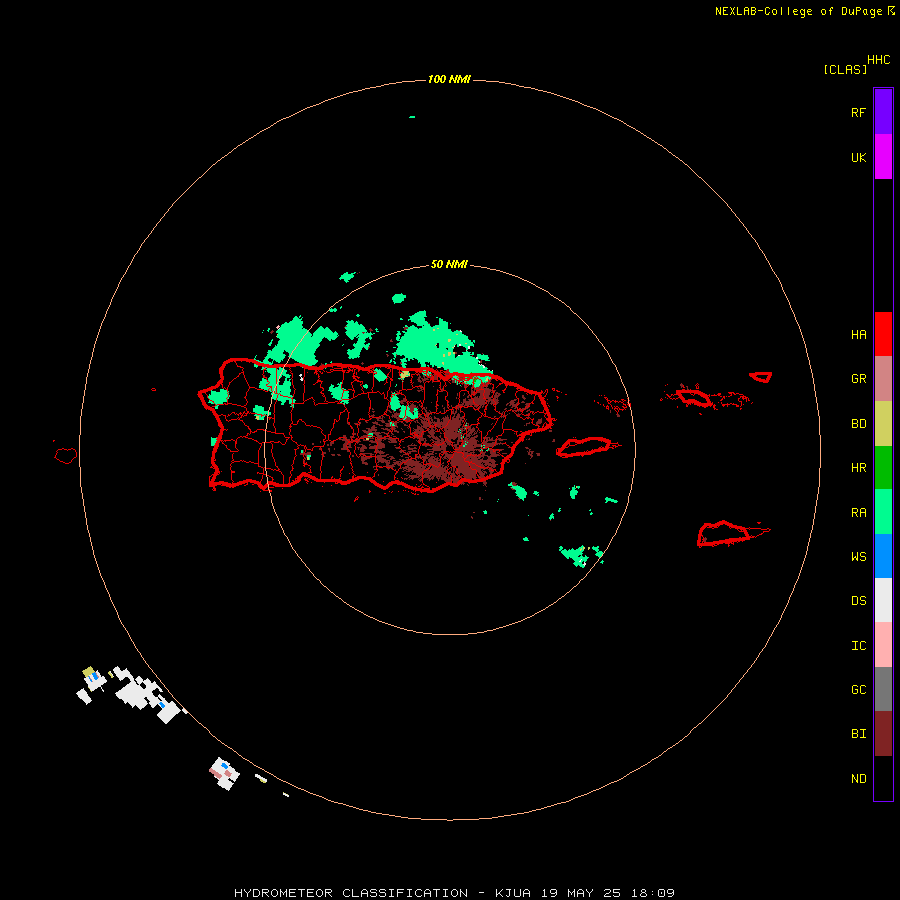
Task: Click the HA red legend swatch
Action: 883,334
